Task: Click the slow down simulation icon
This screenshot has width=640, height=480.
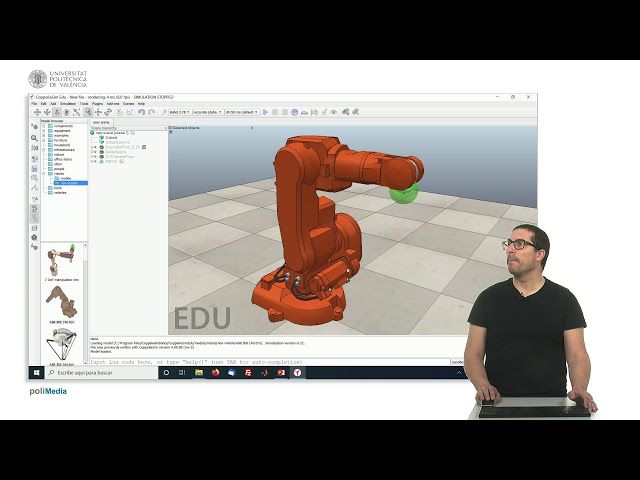Action: 304,112
